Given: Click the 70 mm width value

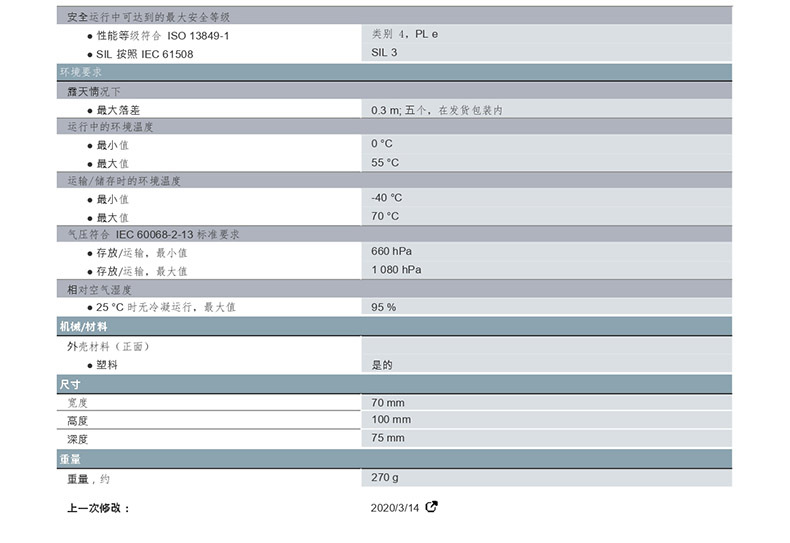Looking at the screenshot, I should pyautogui.click(x=388, y=402).
